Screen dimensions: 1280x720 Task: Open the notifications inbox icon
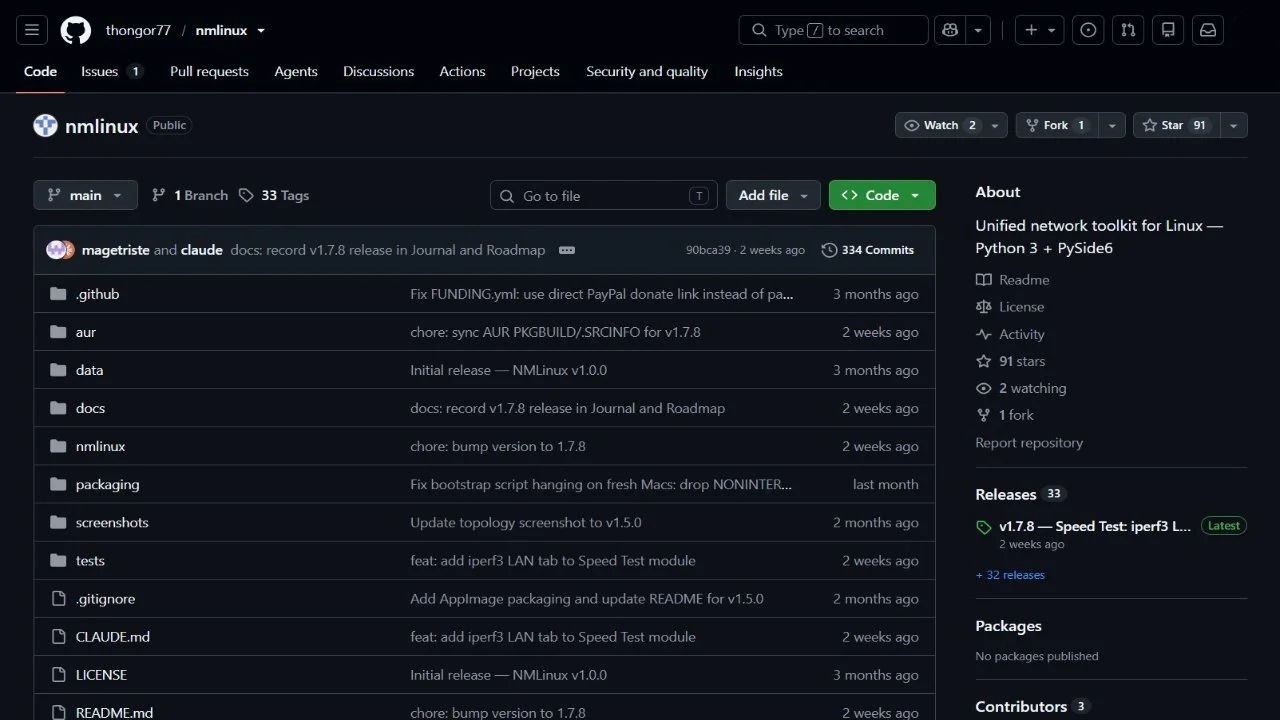pos(1208,30)
